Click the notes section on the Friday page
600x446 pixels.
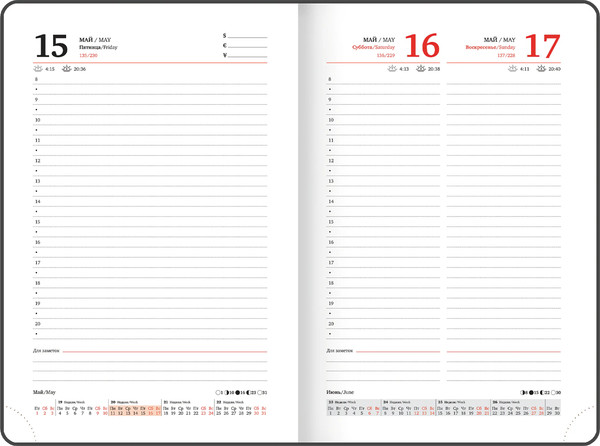click(x=150, y=352)
